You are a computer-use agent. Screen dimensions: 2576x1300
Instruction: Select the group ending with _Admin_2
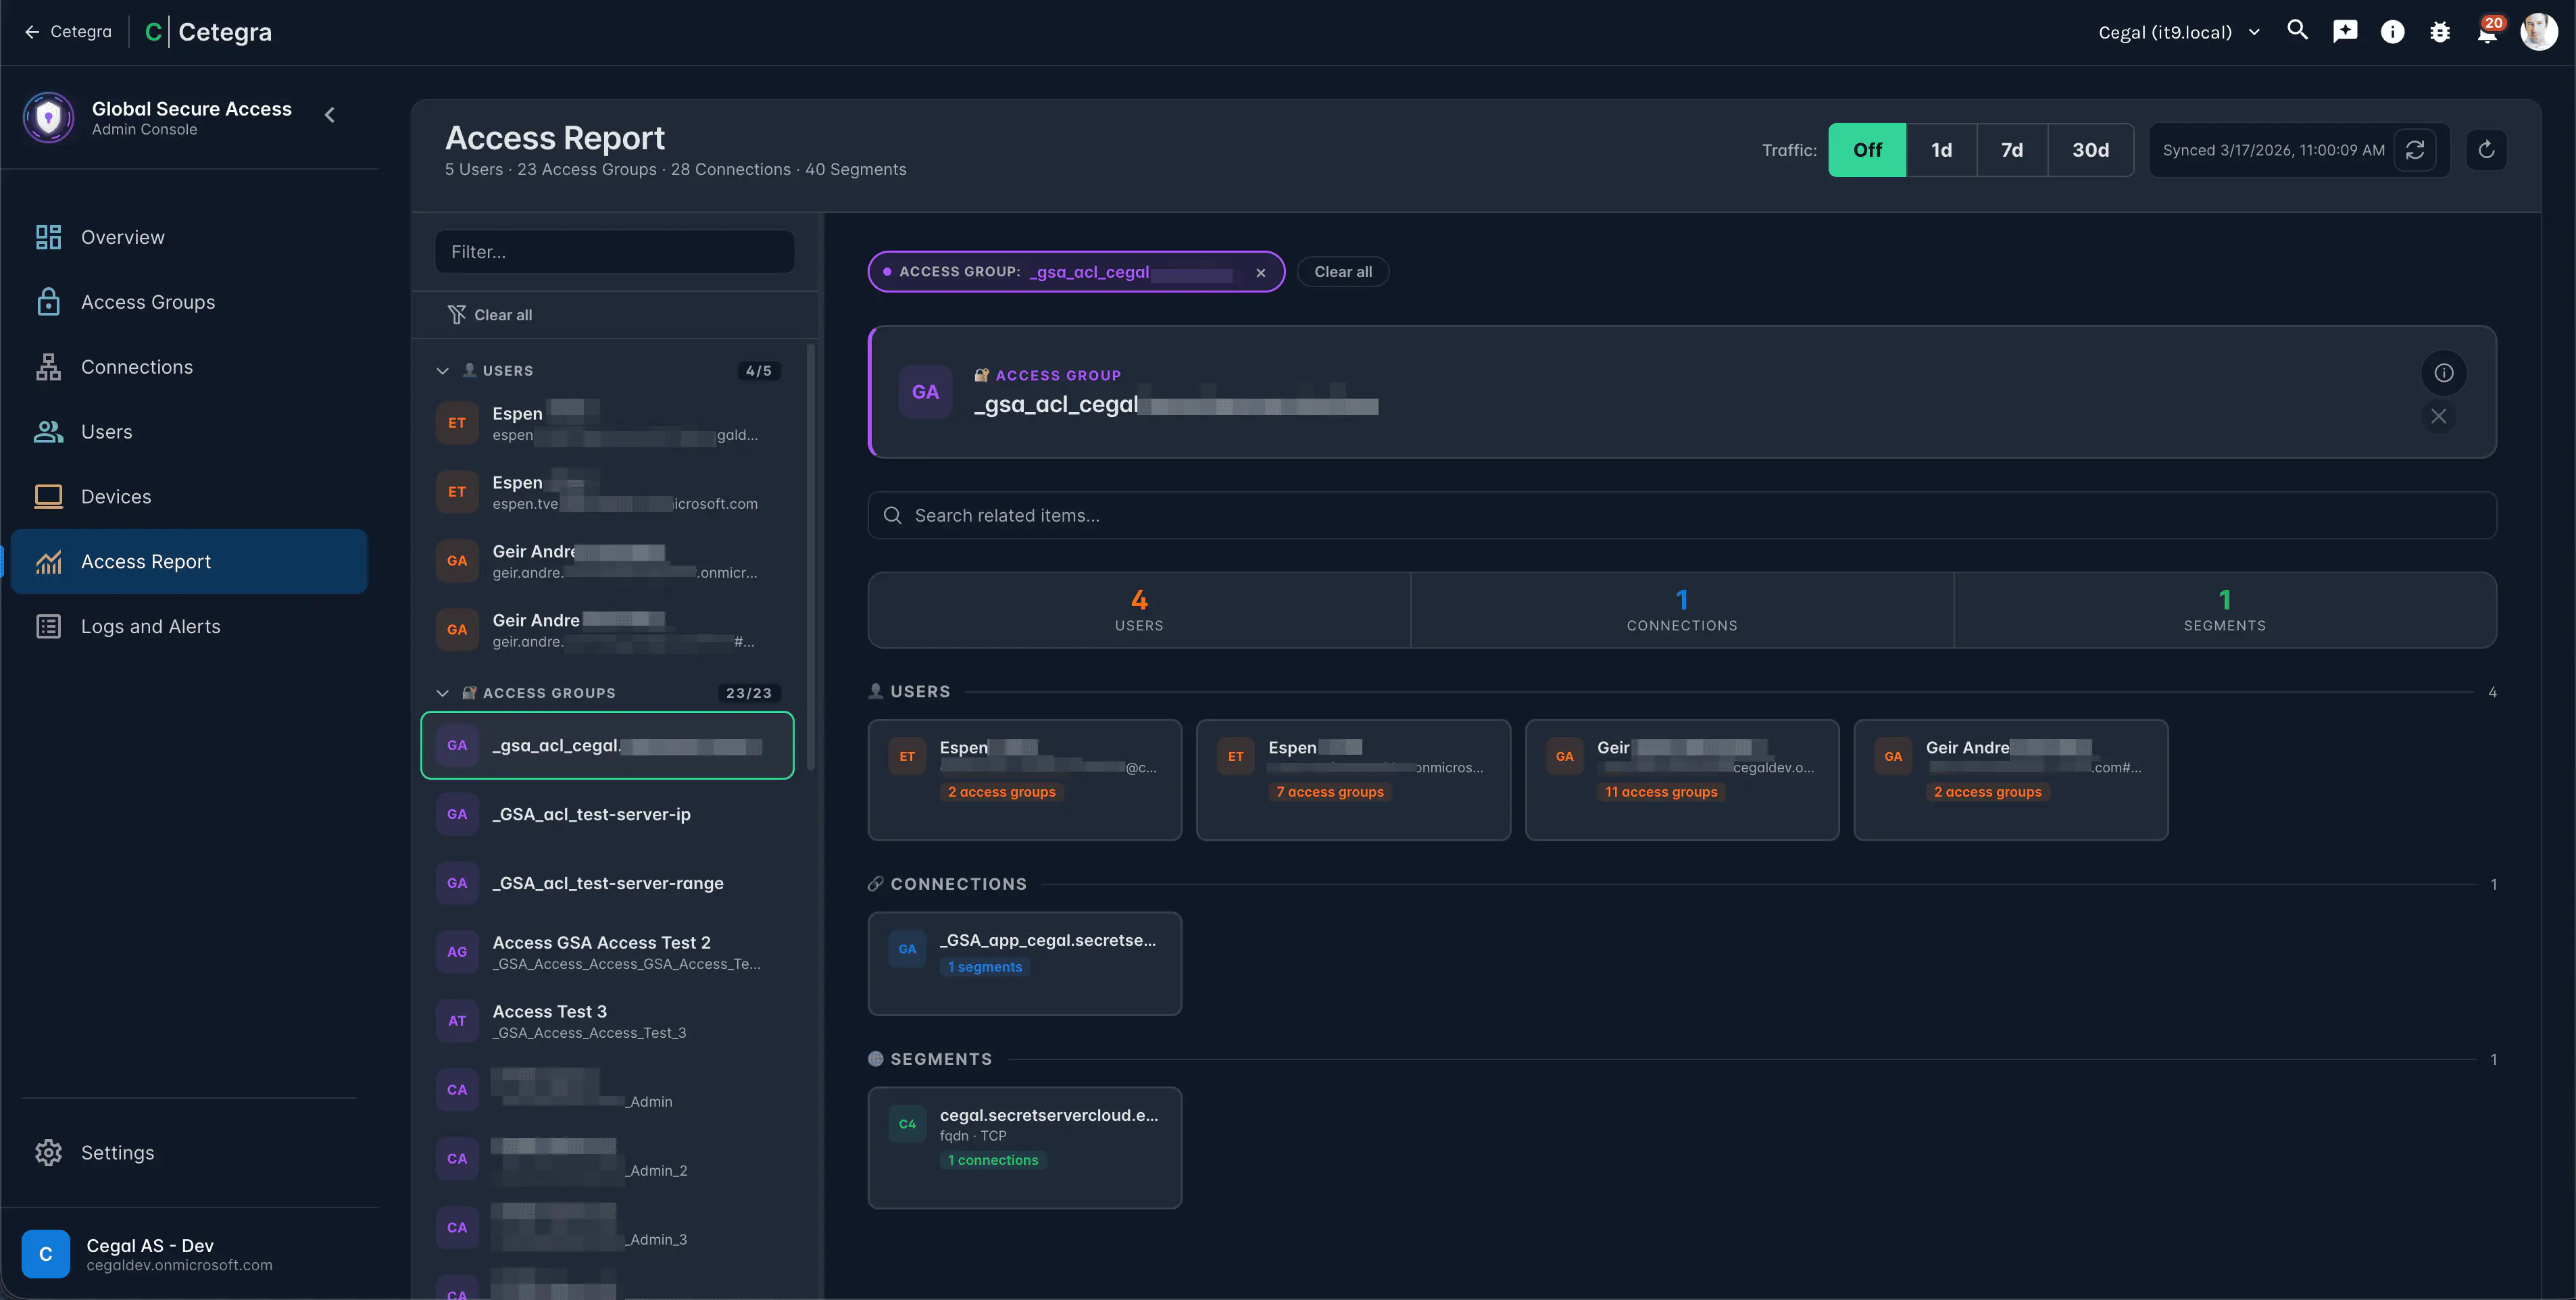(607, 1159)
